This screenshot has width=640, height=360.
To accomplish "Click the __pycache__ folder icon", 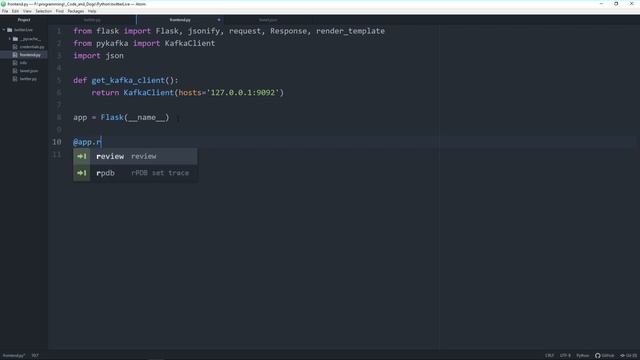I will click(16, 39).
